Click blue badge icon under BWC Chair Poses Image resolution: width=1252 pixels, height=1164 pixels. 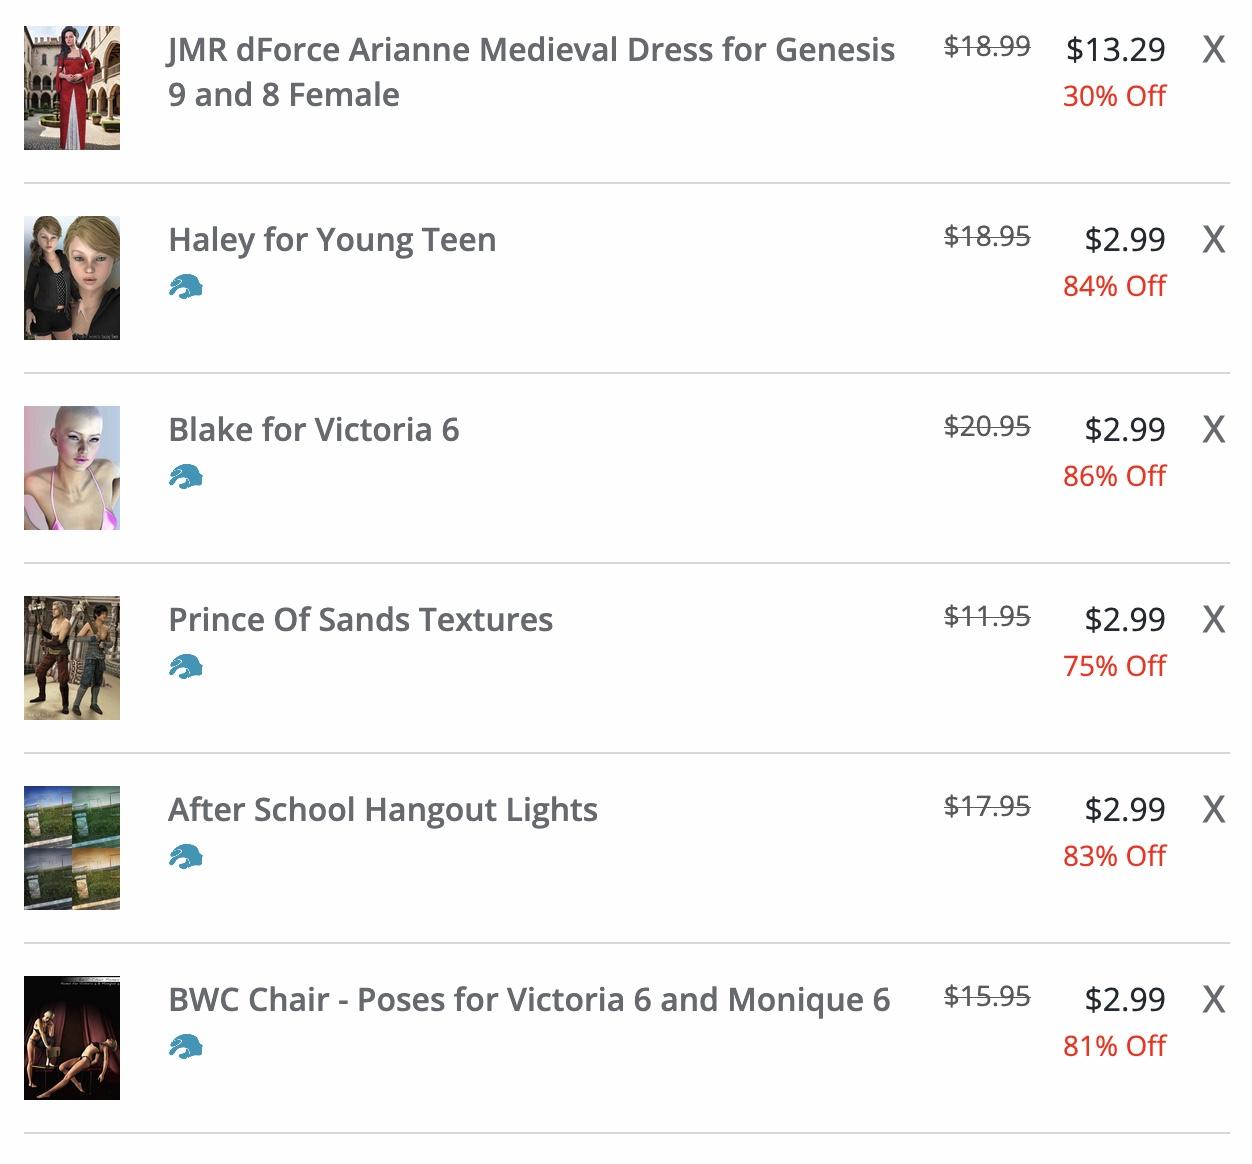tap(186, 1048)
